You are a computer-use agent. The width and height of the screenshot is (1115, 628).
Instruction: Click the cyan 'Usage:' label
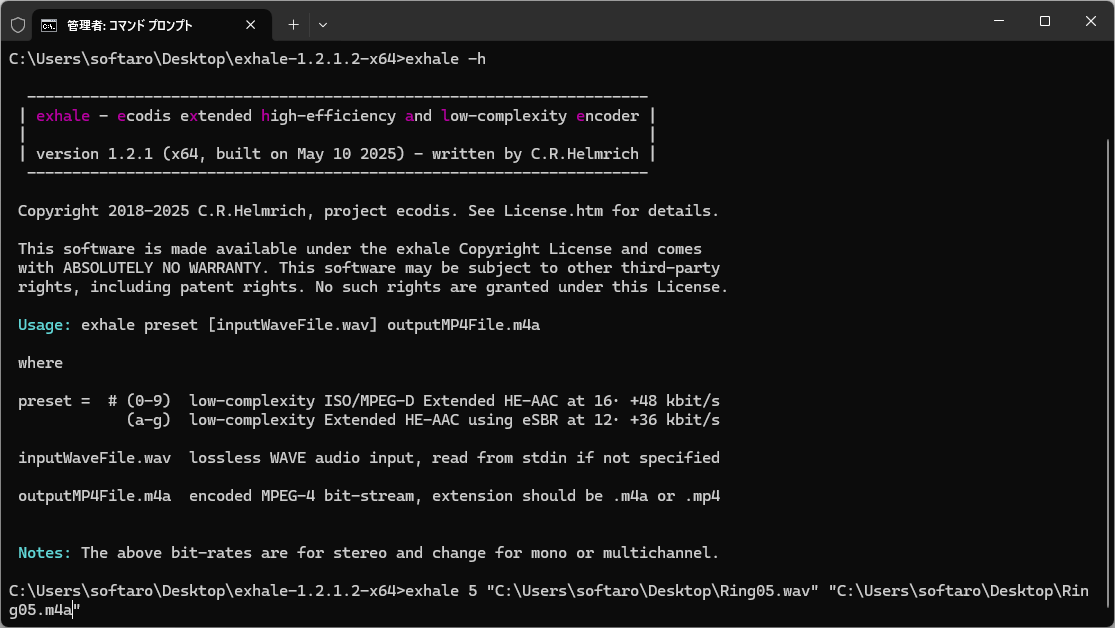(x=44, y=325)
